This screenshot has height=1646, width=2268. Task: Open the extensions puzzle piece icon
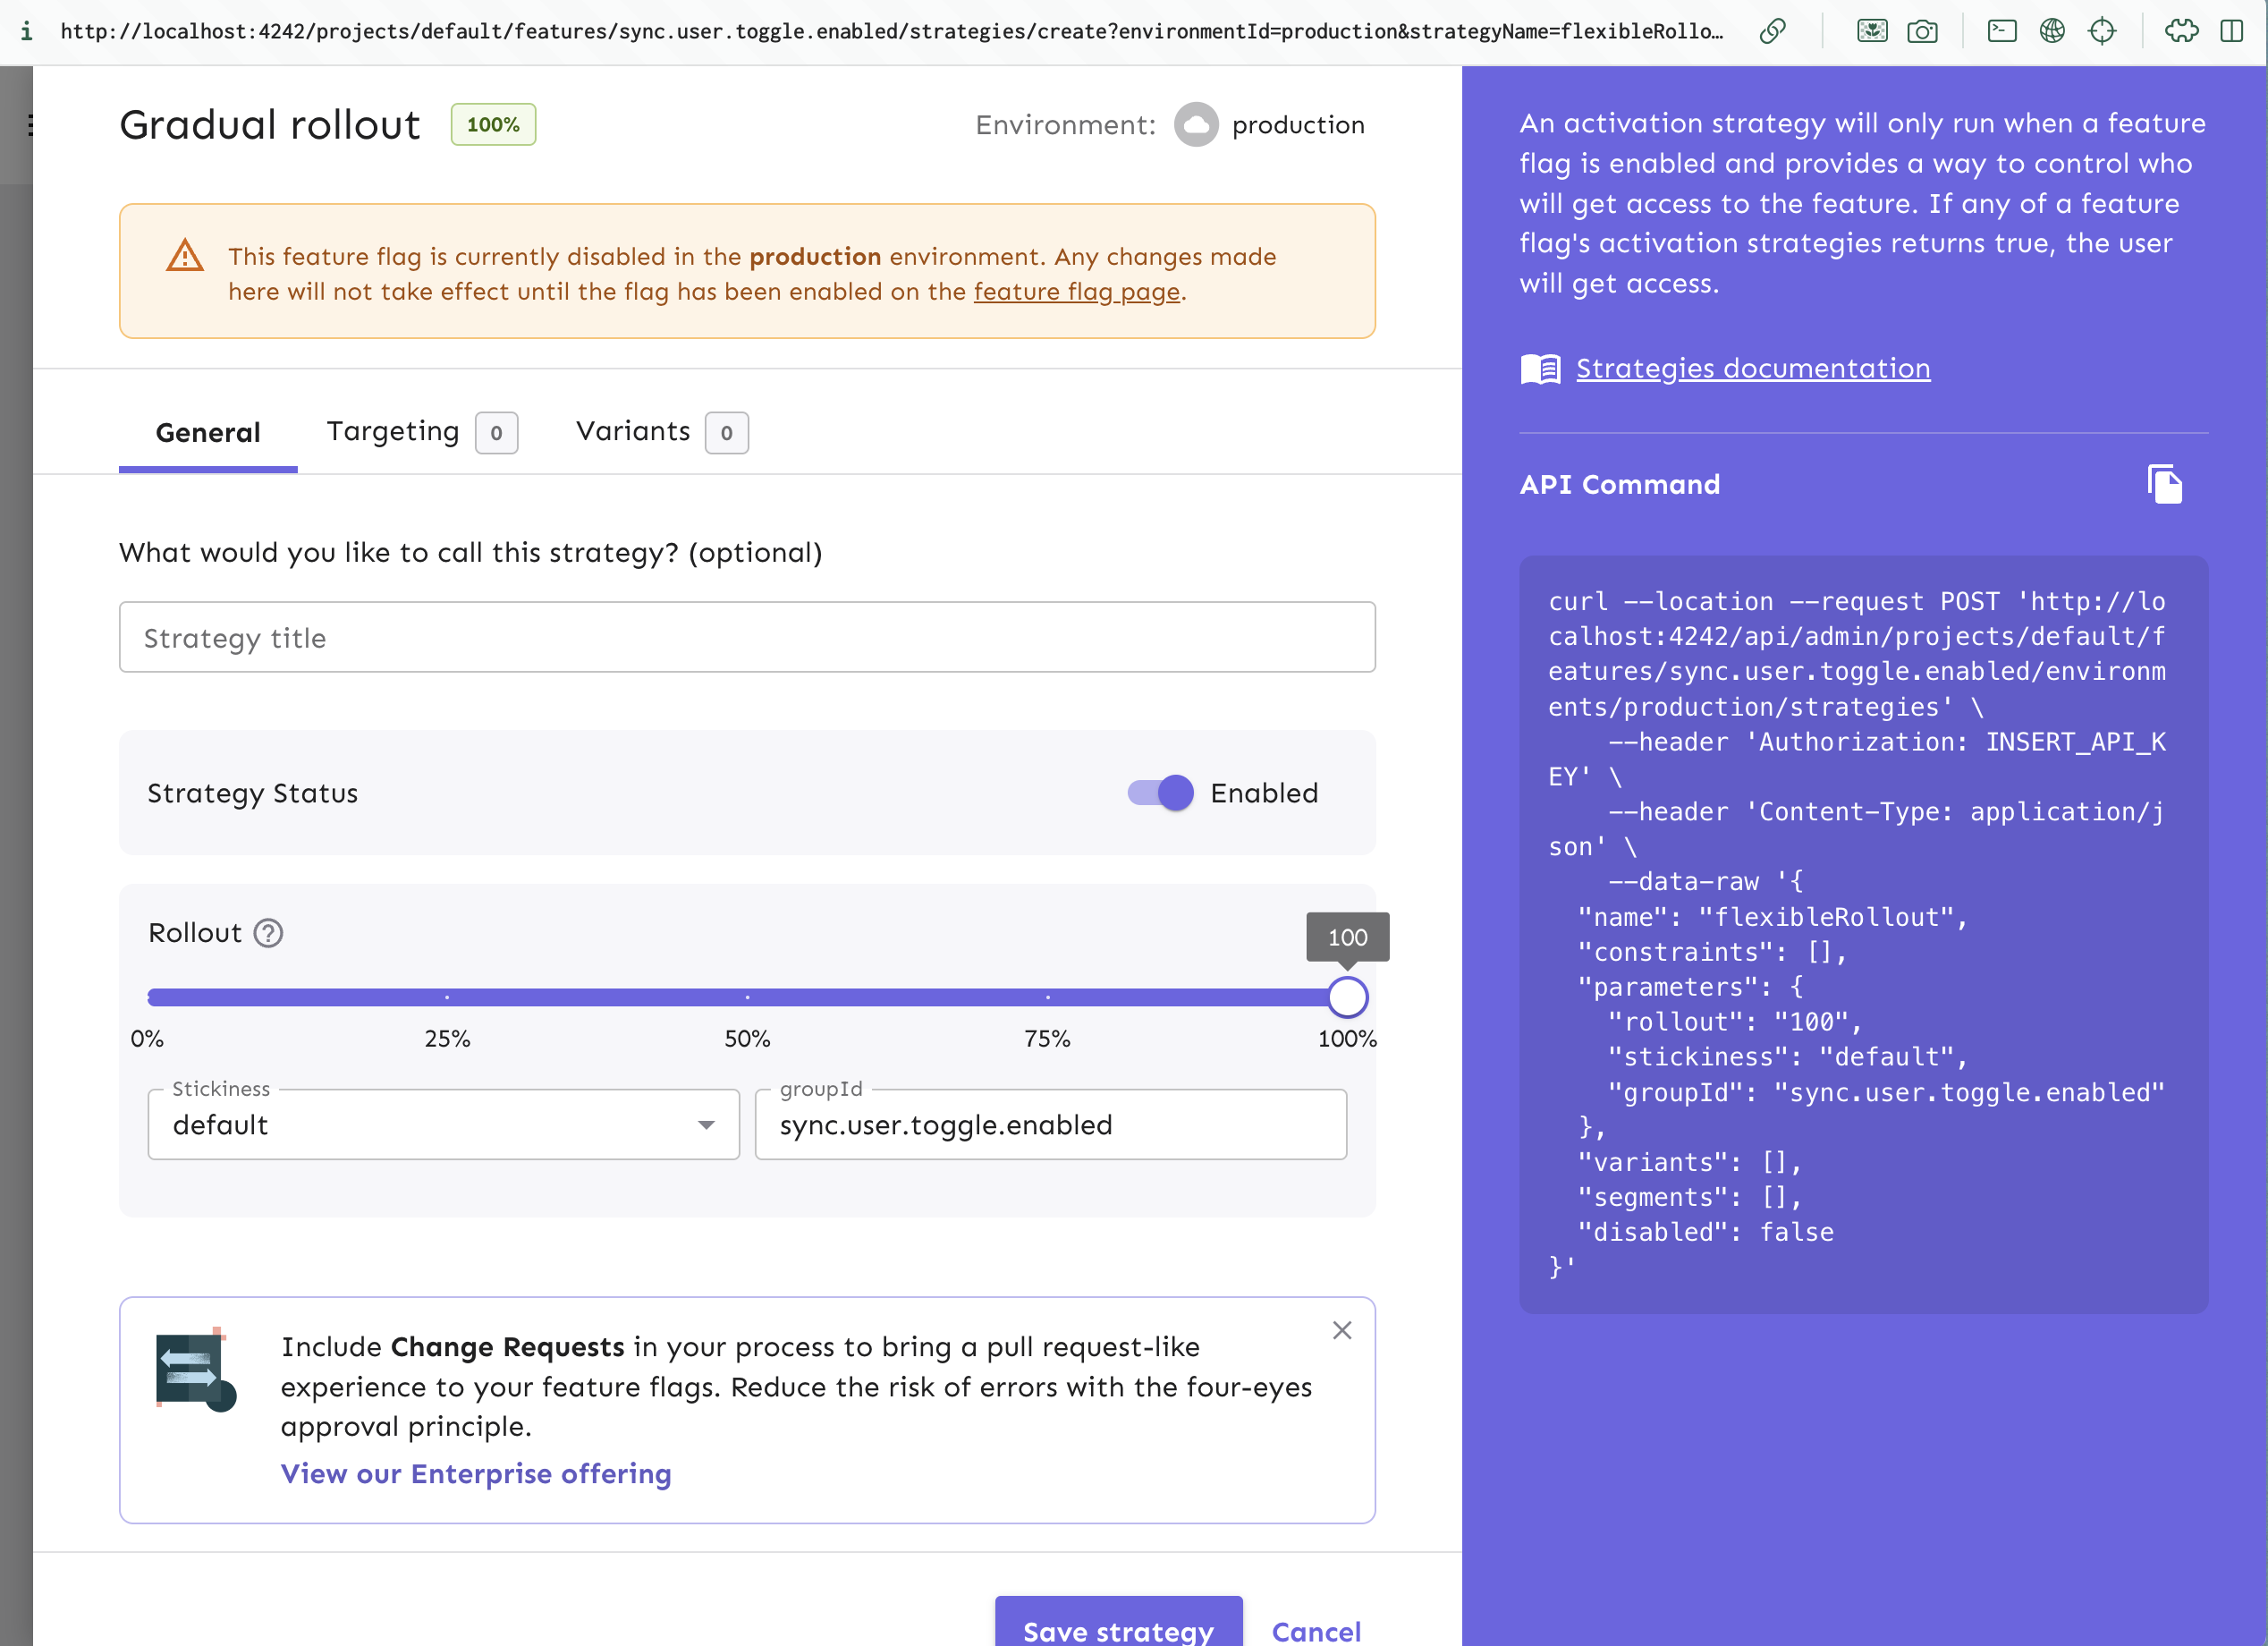(x=2181, y=31)
